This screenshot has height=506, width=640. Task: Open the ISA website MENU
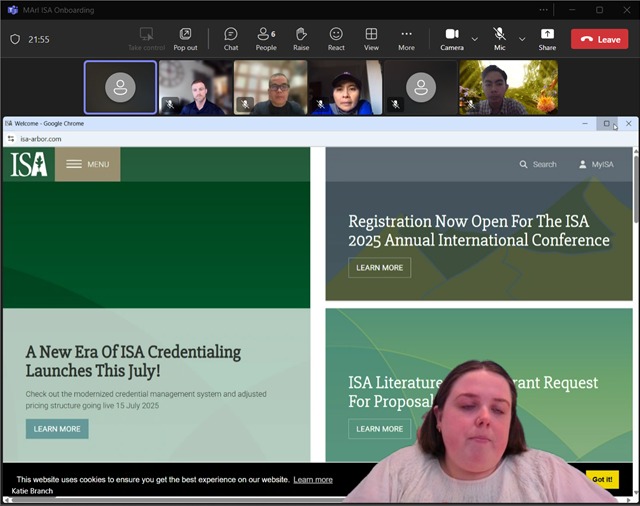[x=88, y=164]
